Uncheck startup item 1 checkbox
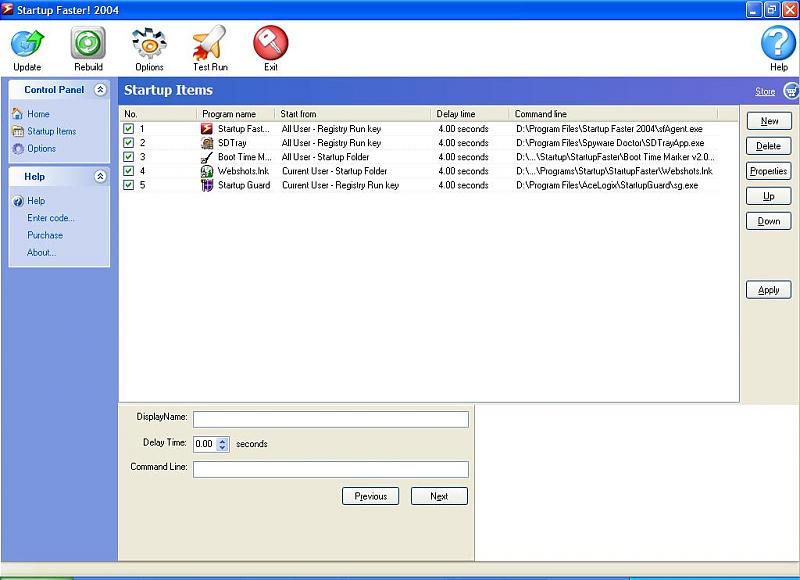 tap(129, 129)
